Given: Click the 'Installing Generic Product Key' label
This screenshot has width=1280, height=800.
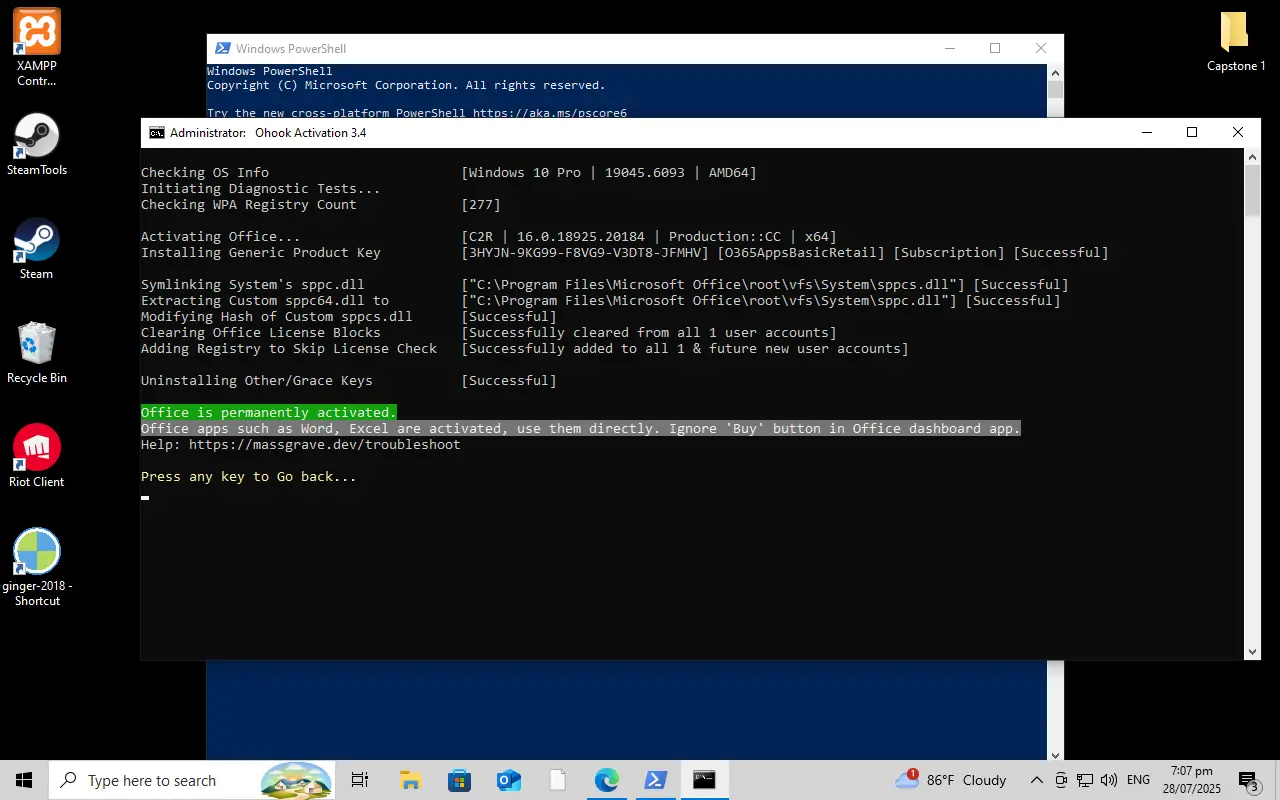Looking at the screenshot, I should [x=261, y=252].
